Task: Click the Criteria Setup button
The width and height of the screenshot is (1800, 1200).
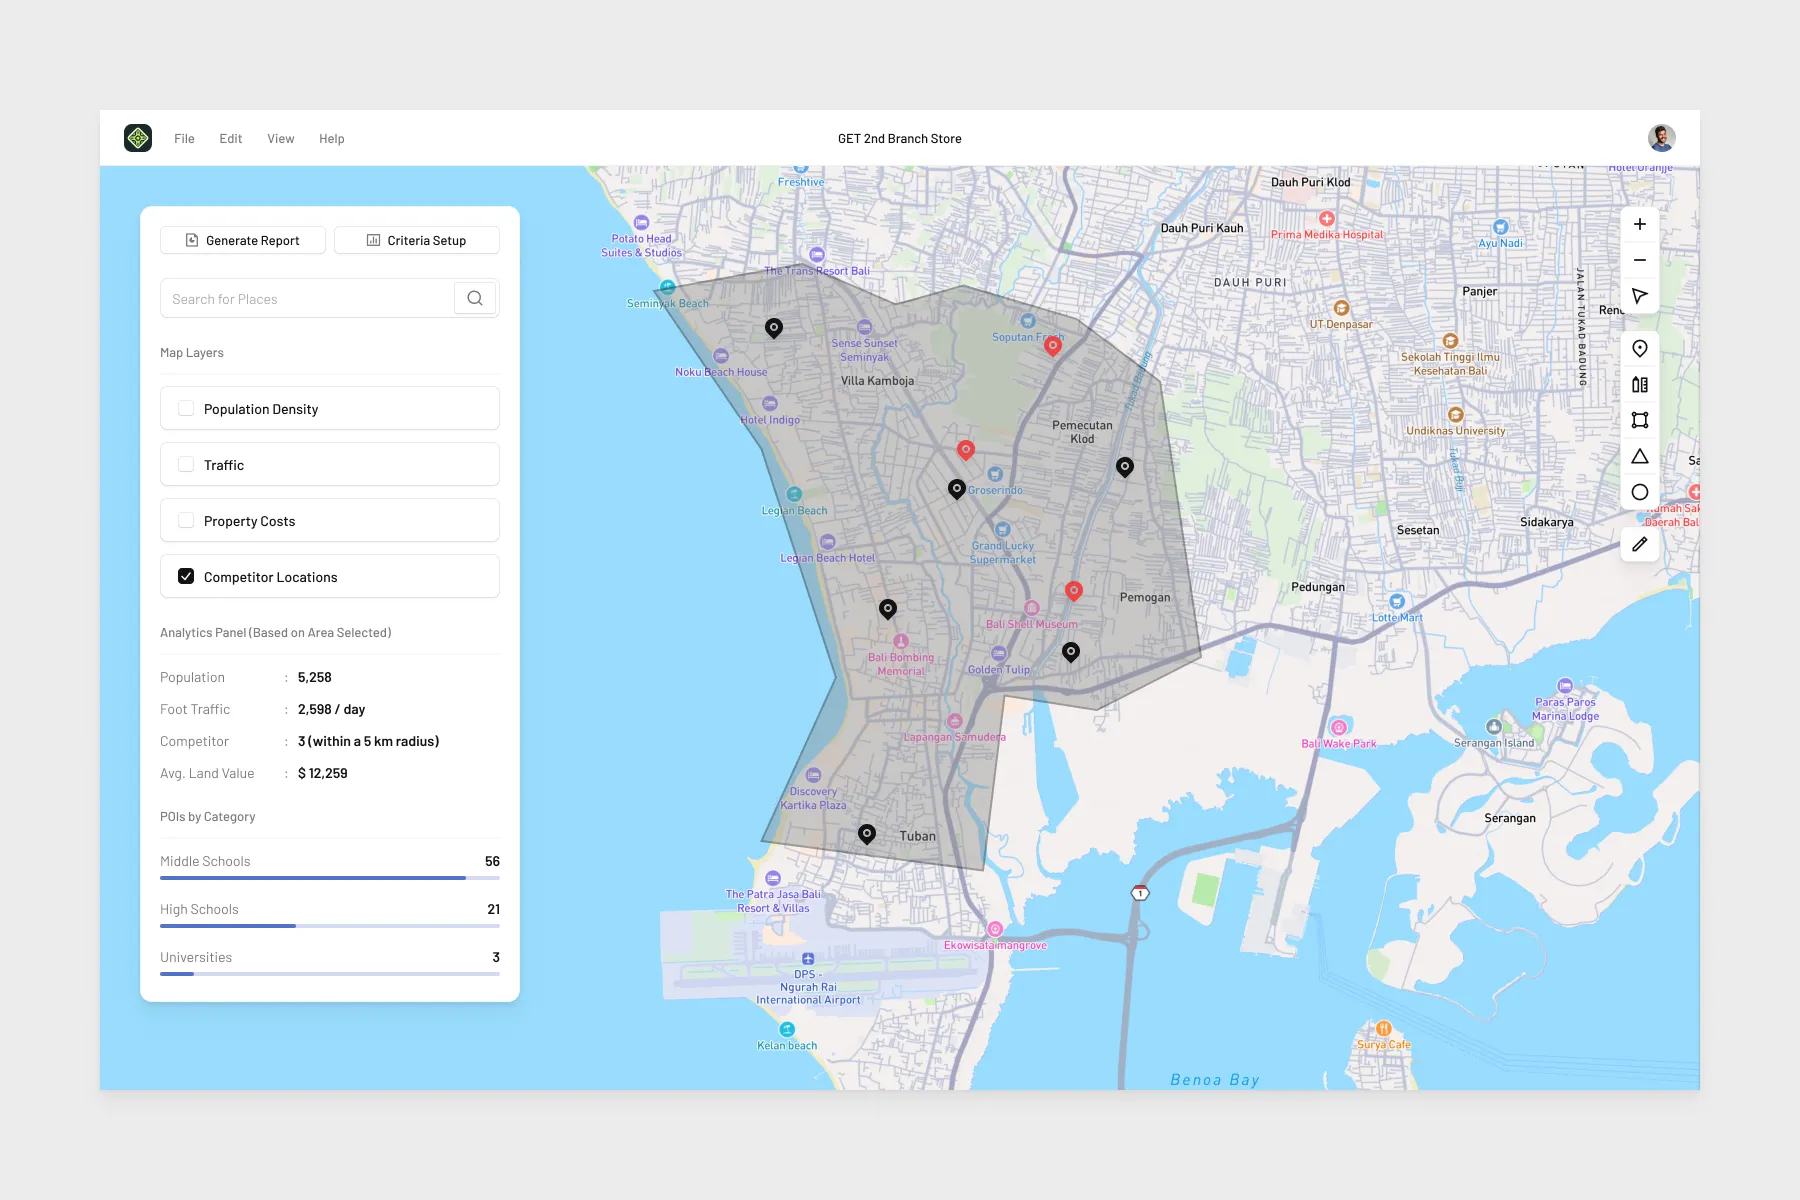Action: [x=417, y=240]
